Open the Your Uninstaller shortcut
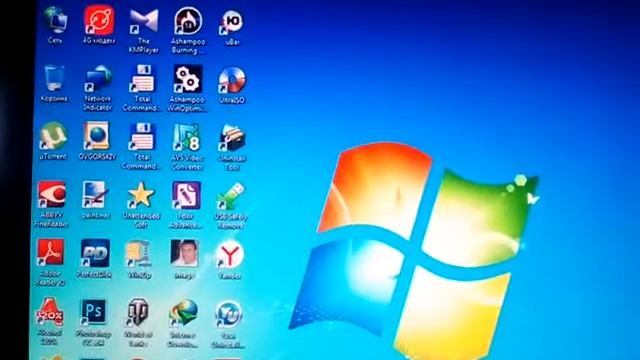Viewport: 640px width, 360px height. click(229, 315)
